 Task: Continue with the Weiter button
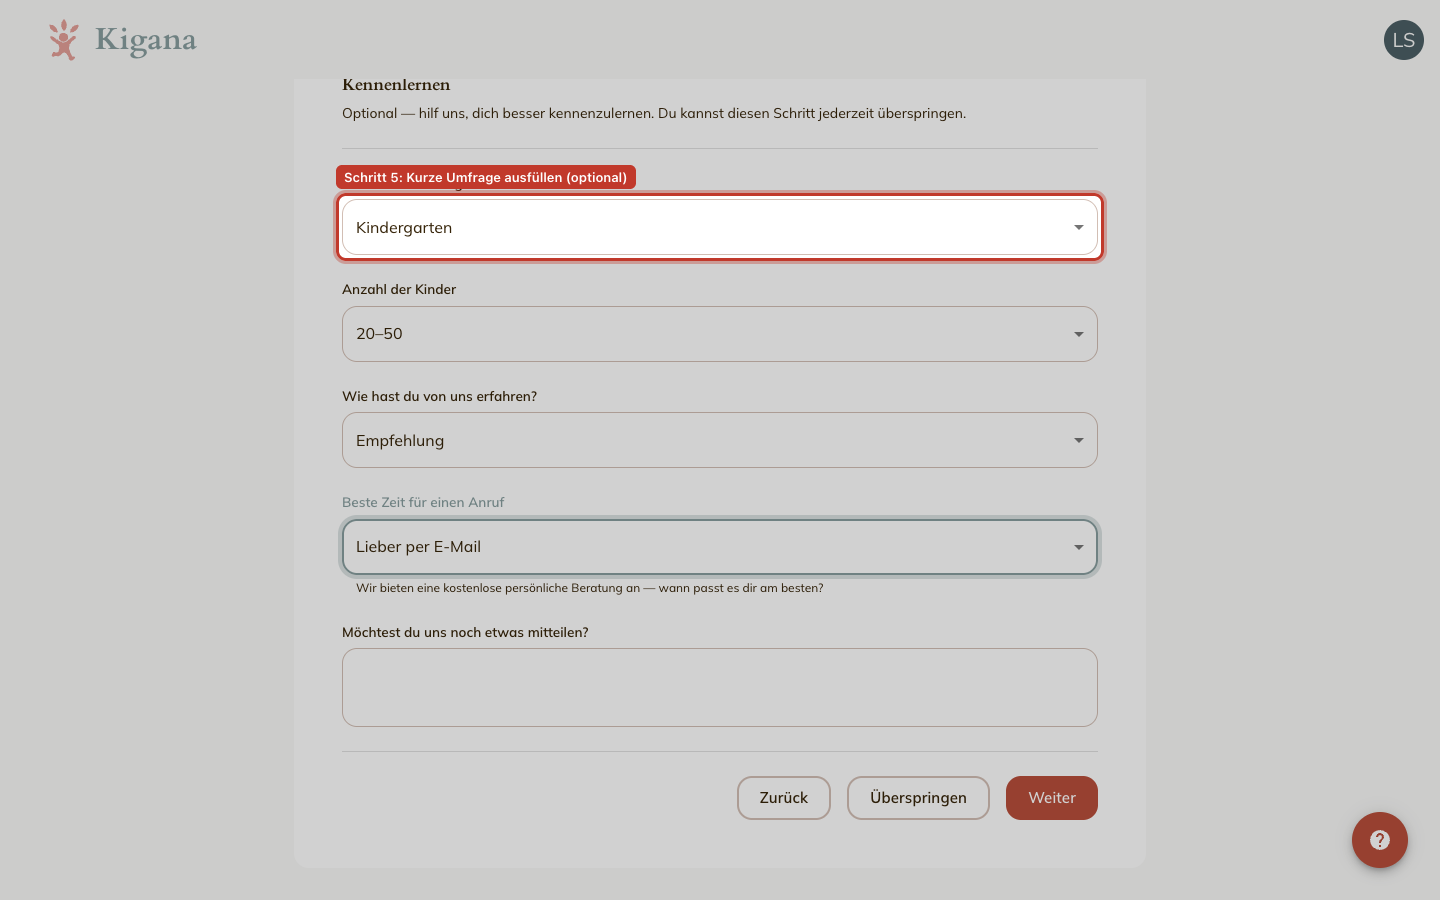click(1052, 798)
